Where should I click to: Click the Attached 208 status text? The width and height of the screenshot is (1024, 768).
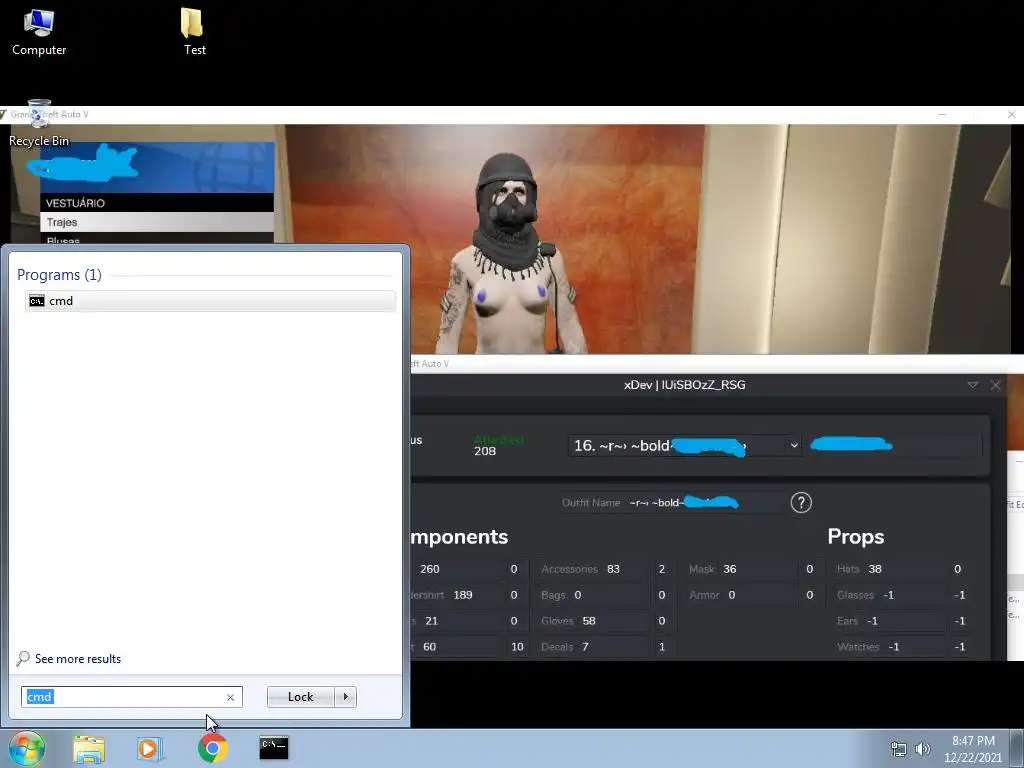(x=499, y=445)
